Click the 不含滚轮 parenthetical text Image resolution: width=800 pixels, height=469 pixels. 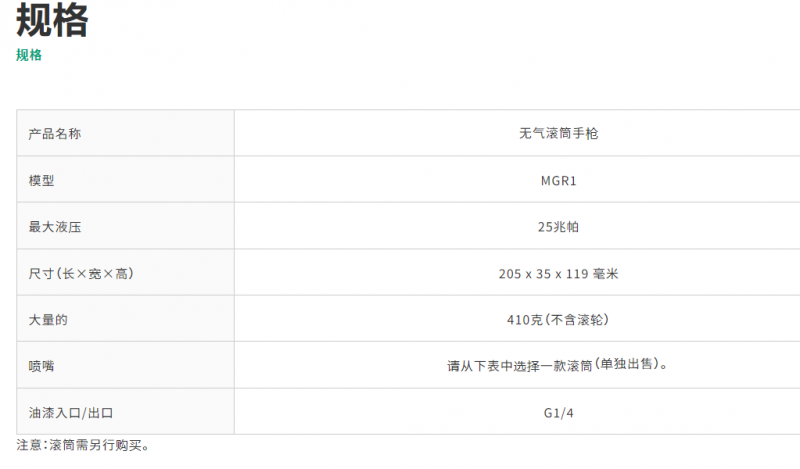click(x=577, y=320)
